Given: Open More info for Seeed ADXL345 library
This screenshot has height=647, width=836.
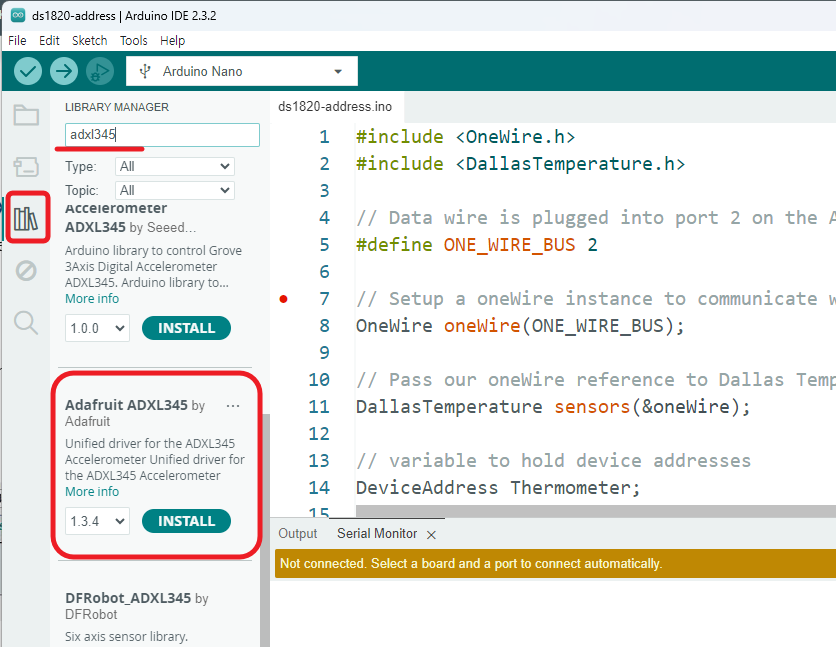Looking at the screenshot, I should click(92, 298).
